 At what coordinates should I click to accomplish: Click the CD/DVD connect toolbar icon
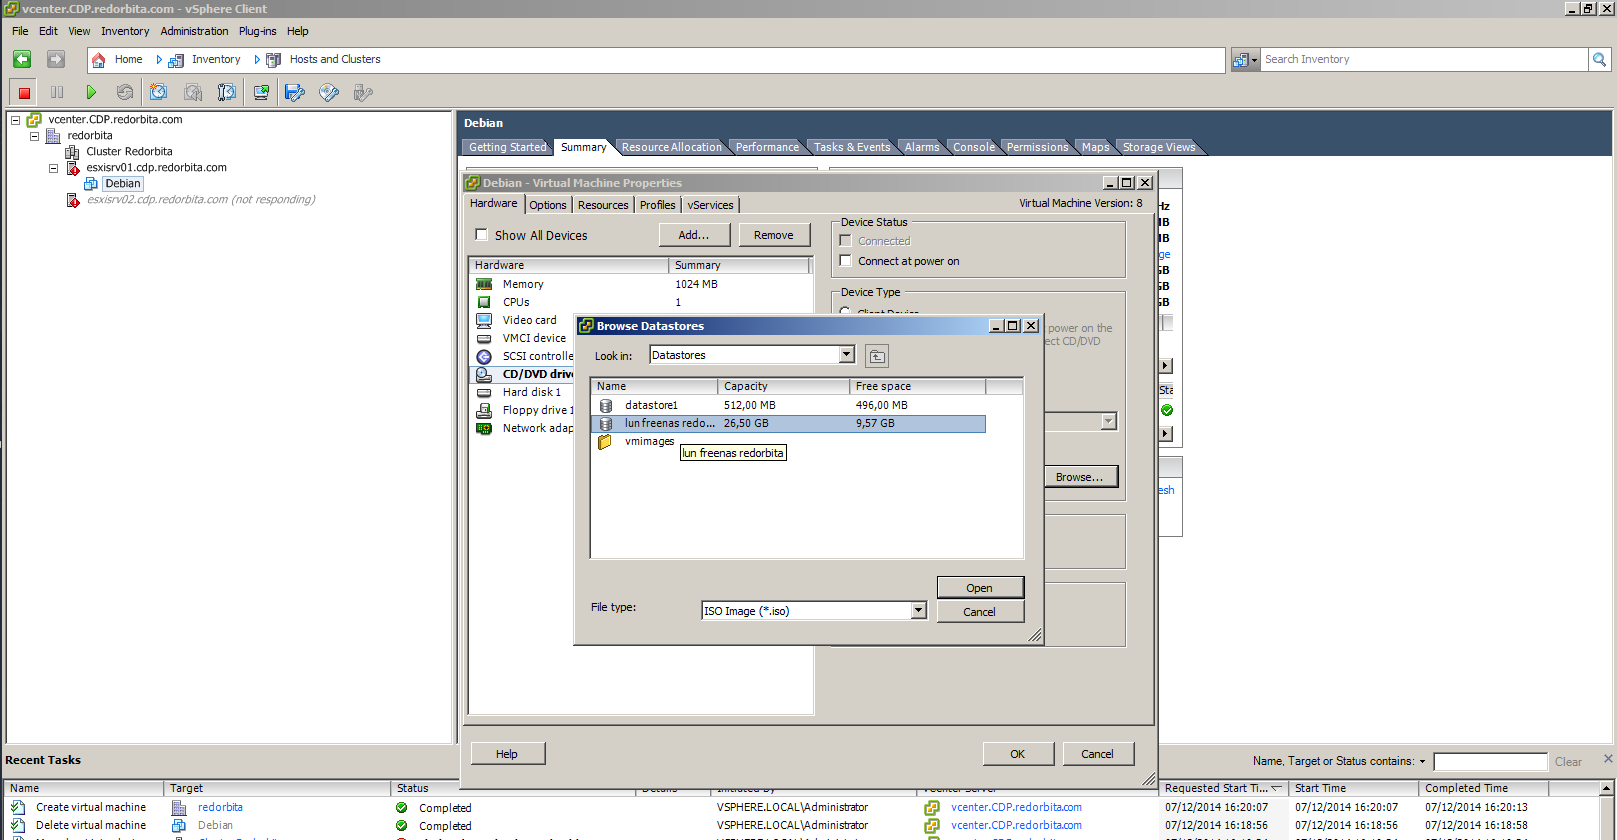329,93
